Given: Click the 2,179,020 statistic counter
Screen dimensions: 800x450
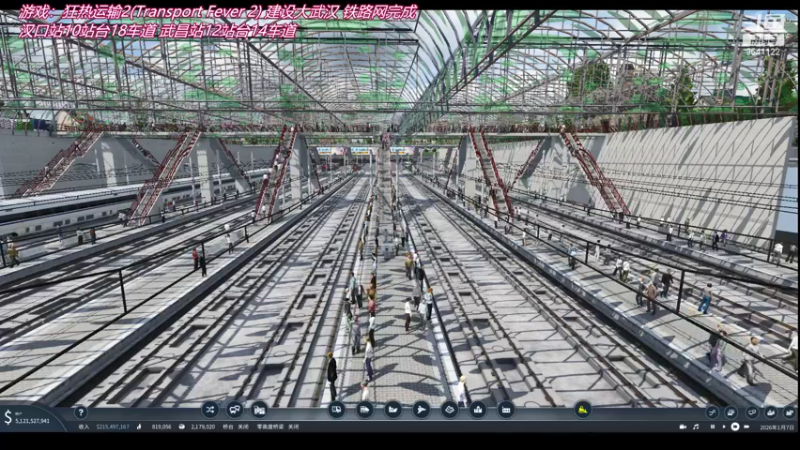Looking at the screenshot, I should tap(203, 427).
